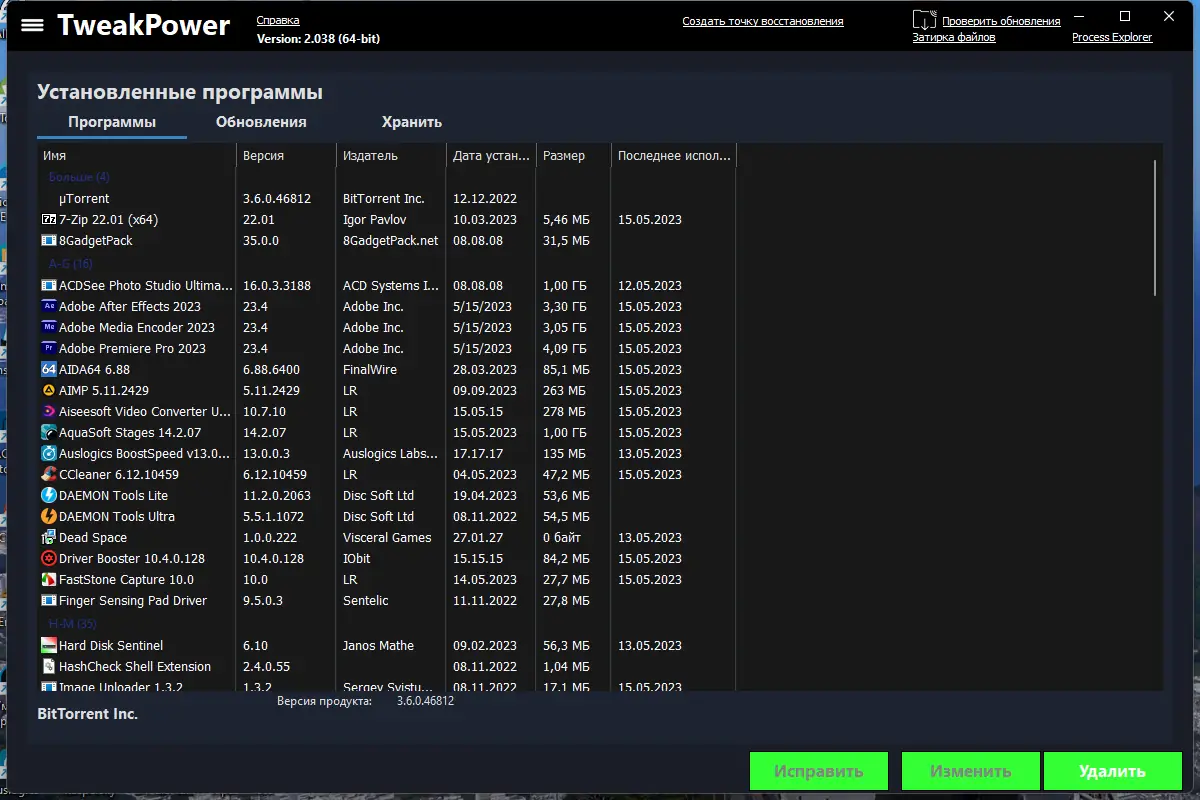Collapse the 'A-G (16)' group header

click(70, 264)
